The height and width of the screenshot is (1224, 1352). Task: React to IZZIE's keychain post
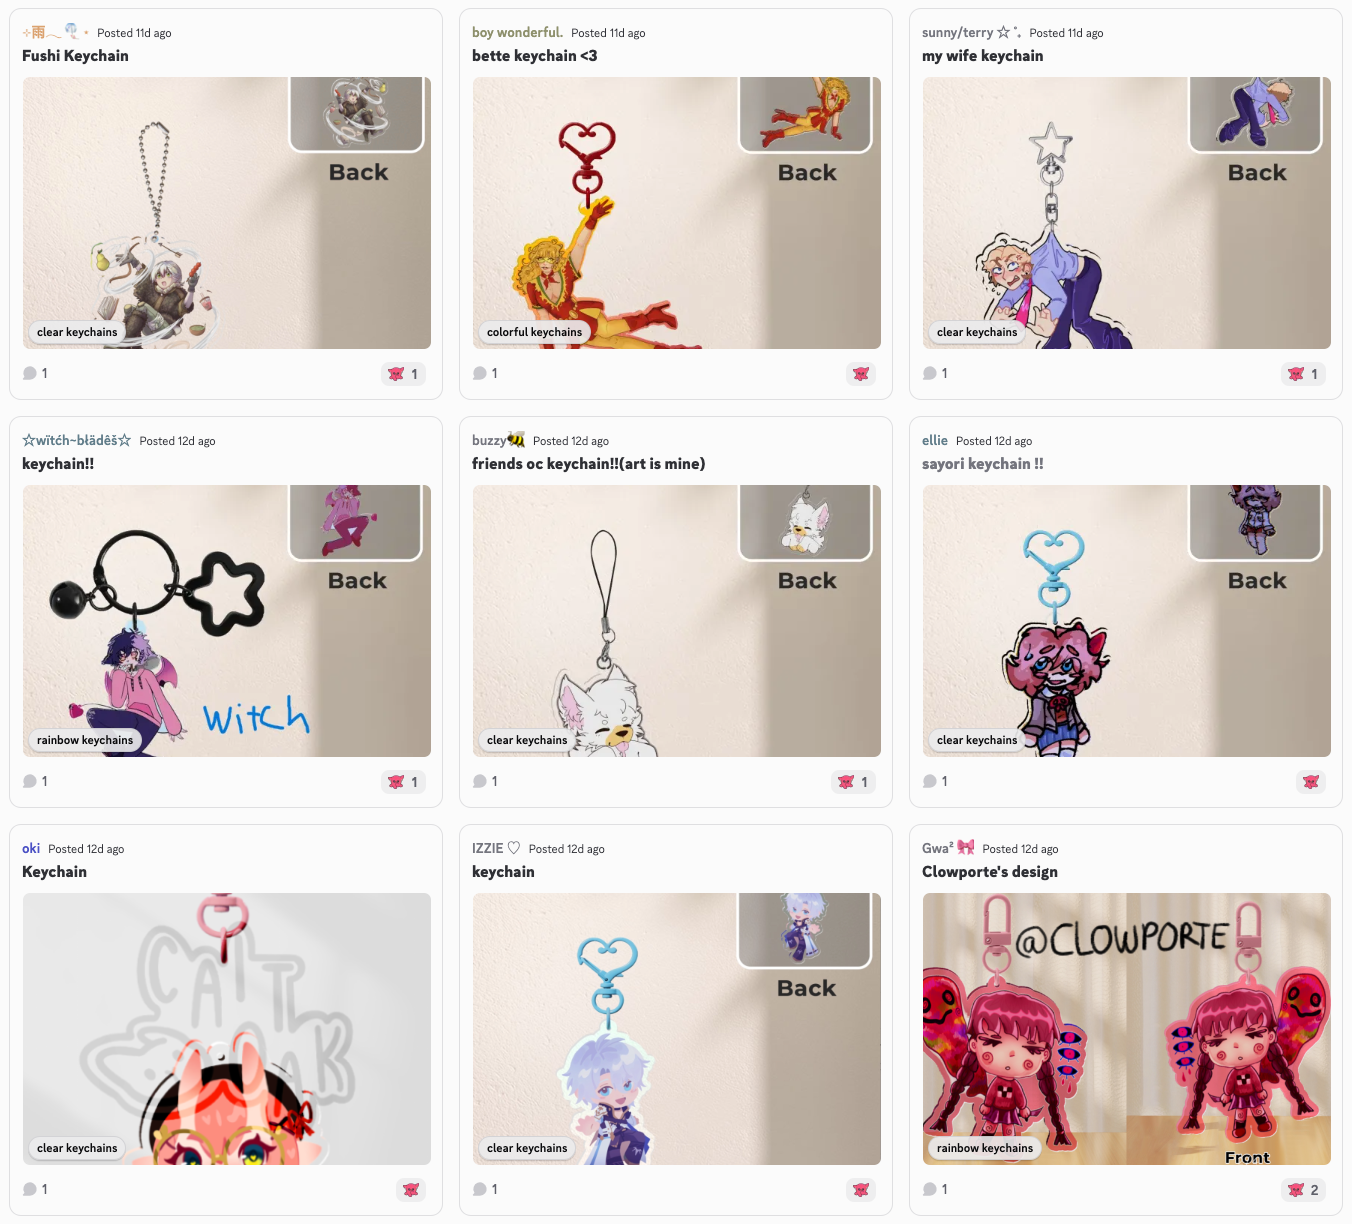pyautogui.click(x=861, y=1190)
